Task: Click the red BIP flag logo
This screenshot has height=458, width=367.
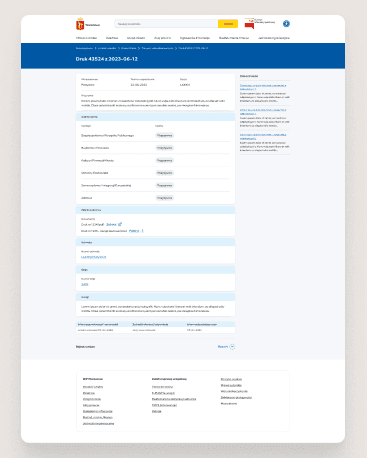Action: tap(249, 24)
